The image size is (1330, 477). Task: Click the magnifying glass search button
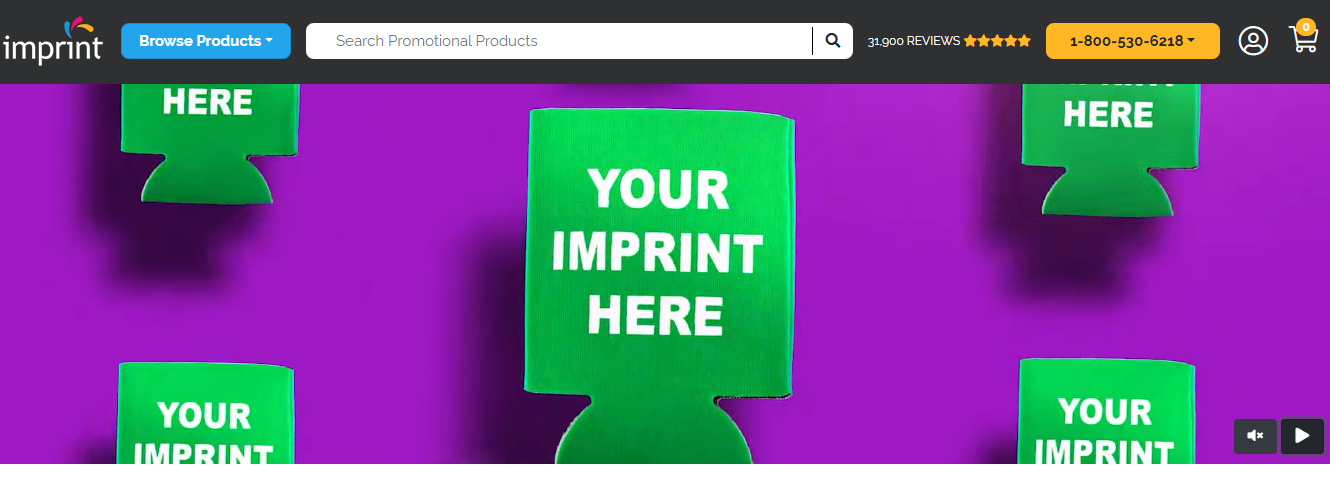click(x=833, y=41)
